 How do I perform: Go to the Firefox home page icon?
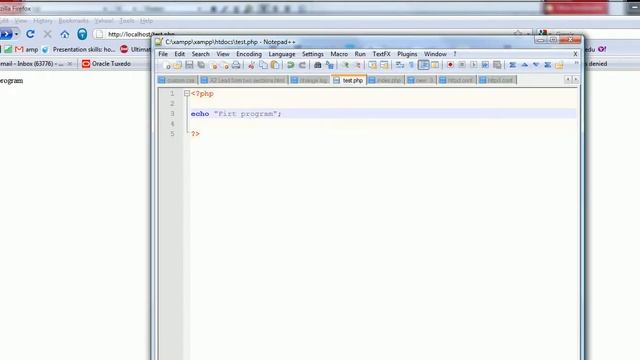[64, 34]
